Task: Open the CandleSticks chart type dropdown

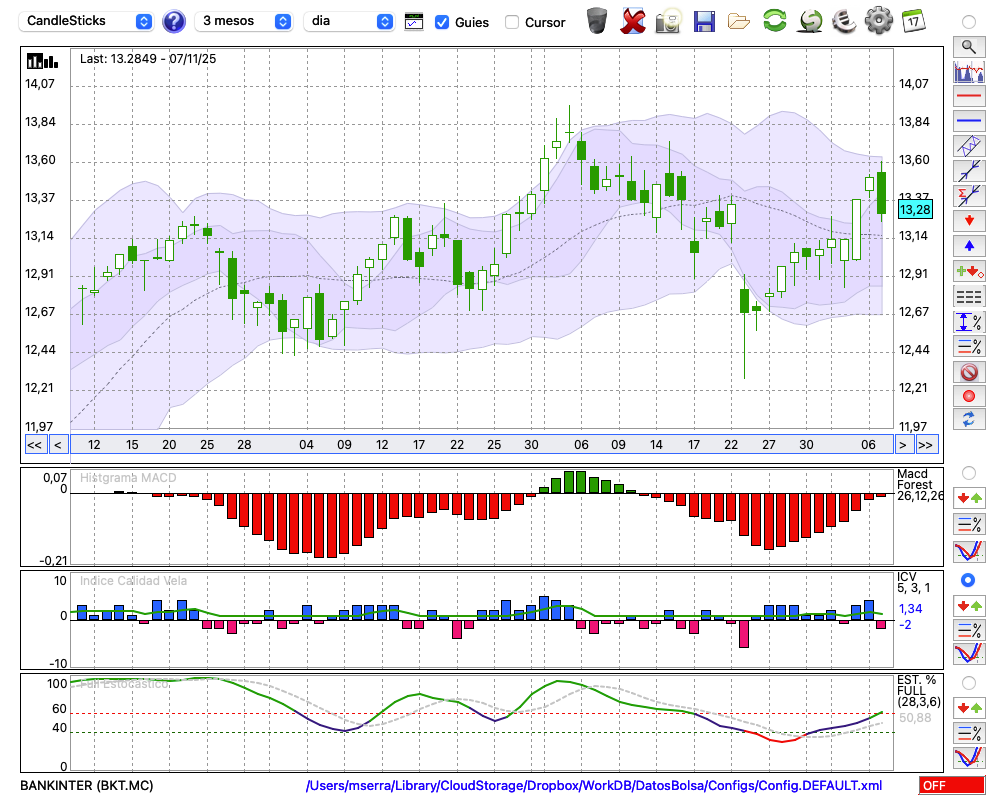Action: coord(88,21)
